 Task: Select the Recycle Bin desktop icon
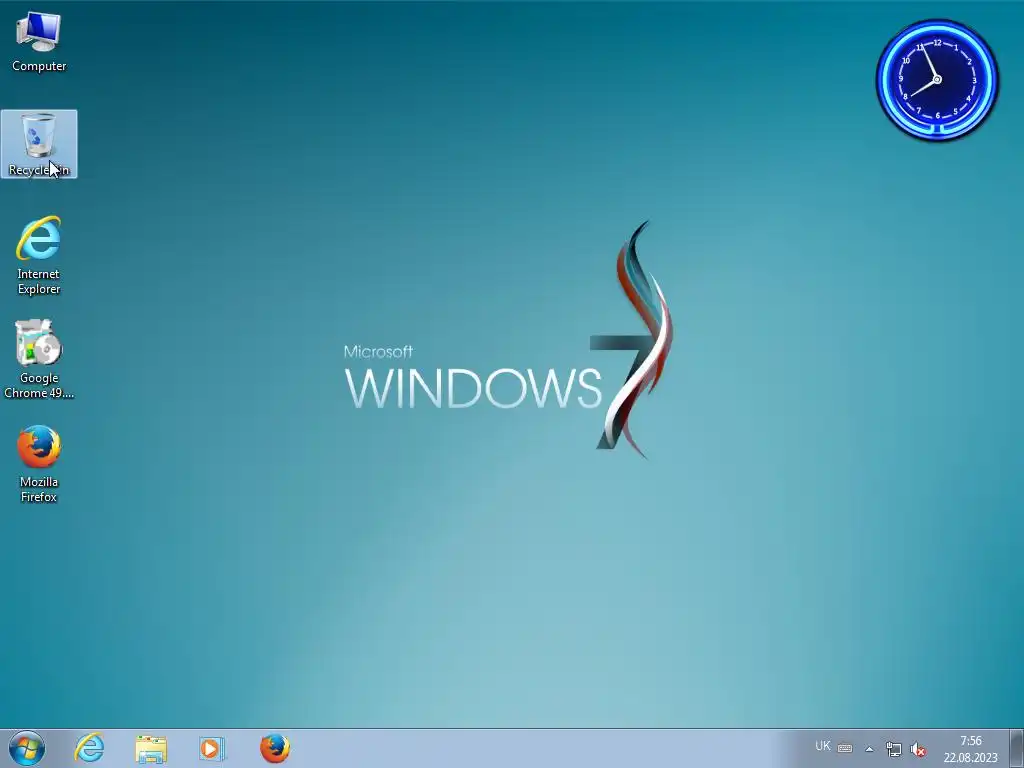(x=39, y=144)
